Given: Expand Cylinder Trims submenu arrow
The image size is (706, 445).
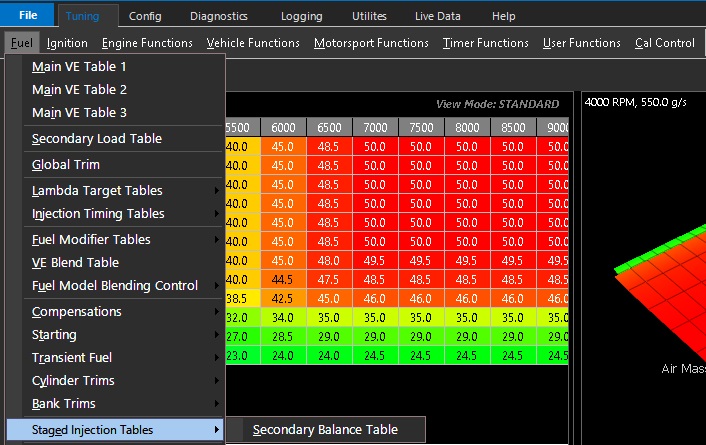Looking at the screenshot, I should tap(217, 381).
